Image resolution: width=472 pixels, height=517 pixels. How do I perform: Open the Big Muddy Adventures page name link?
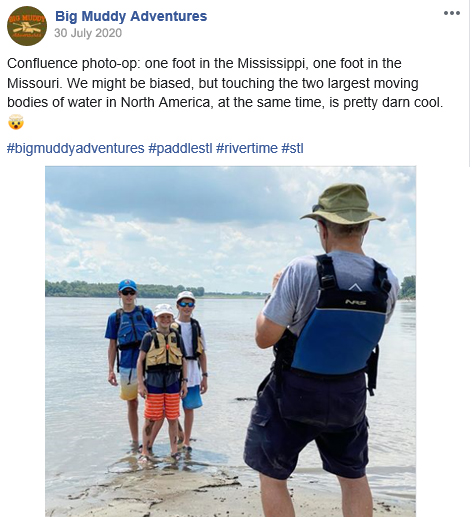[x=131, y=16]
